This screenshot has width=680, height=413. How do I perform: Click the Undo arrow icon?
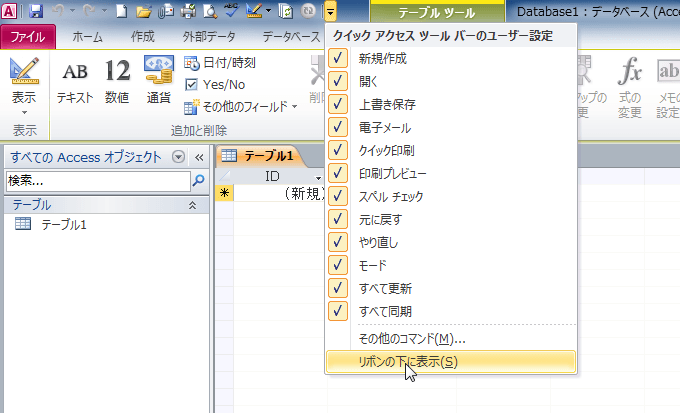58,11
